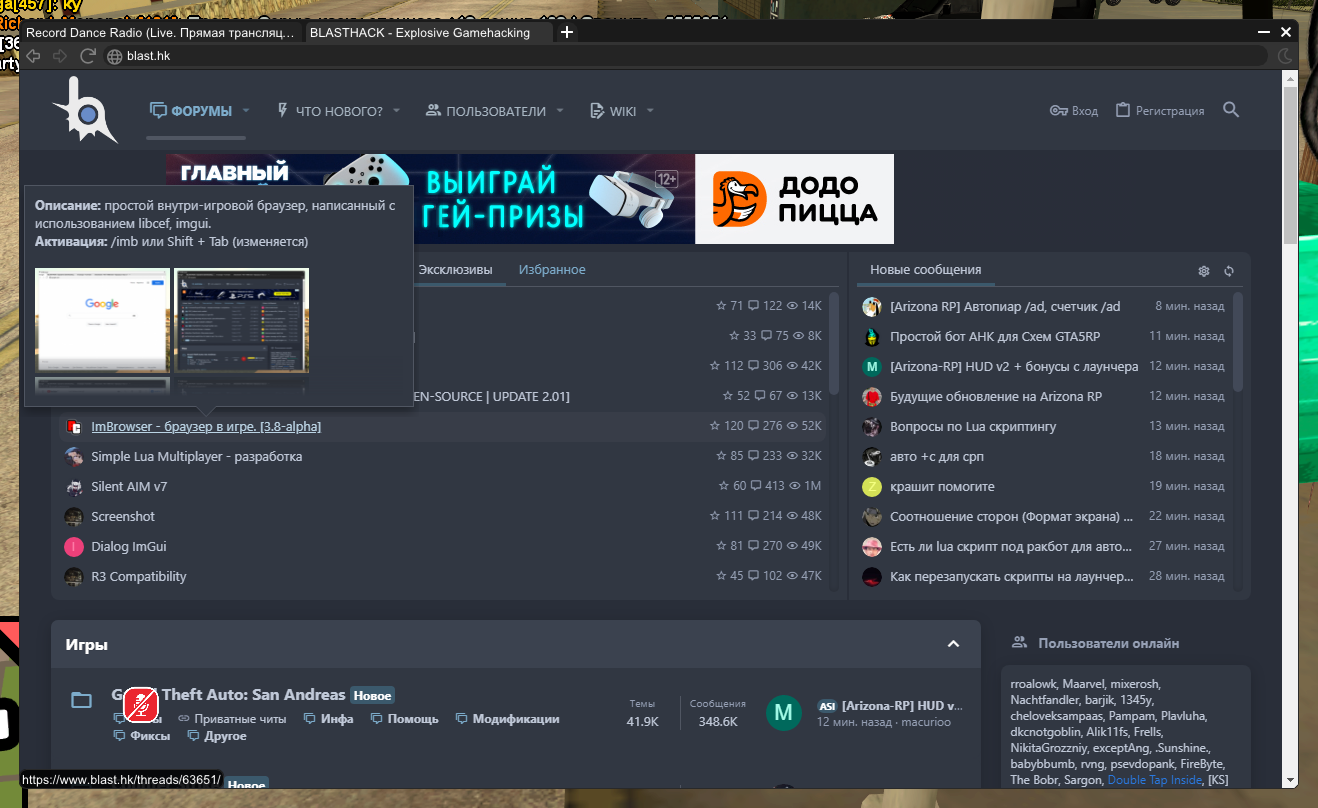Screen dimensions: 1318x808
Task: Open the Silent AIM v7 thread
Action: tap(129, 487)
